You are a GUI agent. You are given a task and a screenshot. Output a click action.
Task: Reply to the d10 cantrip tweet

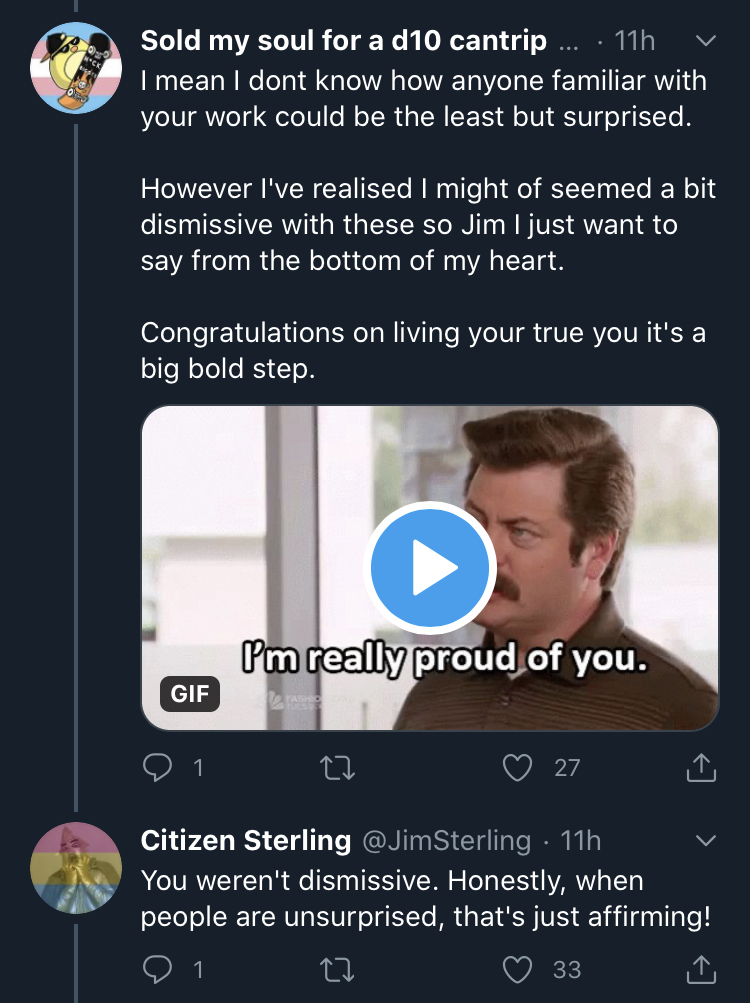pos(157,767)
